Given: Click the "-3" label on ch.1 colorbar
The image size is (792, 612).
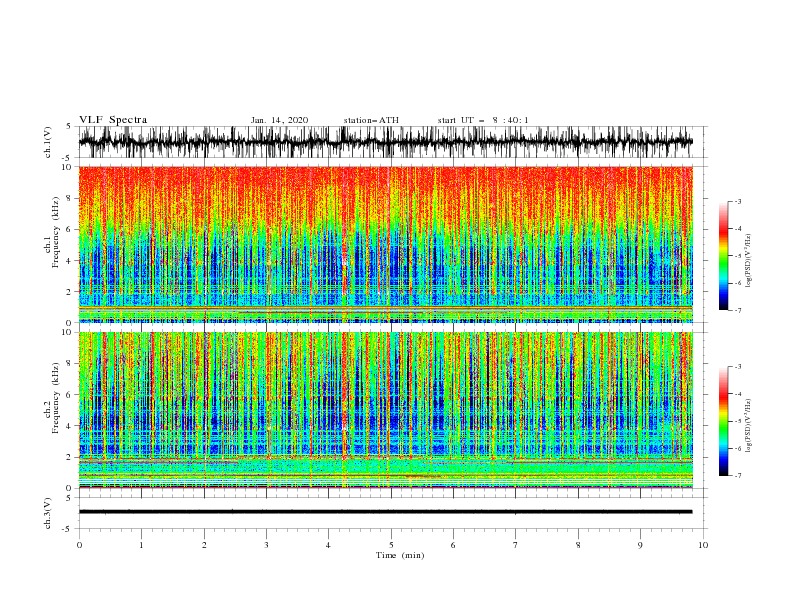Looking at the screenshot, I should click(x=738, y=201).
